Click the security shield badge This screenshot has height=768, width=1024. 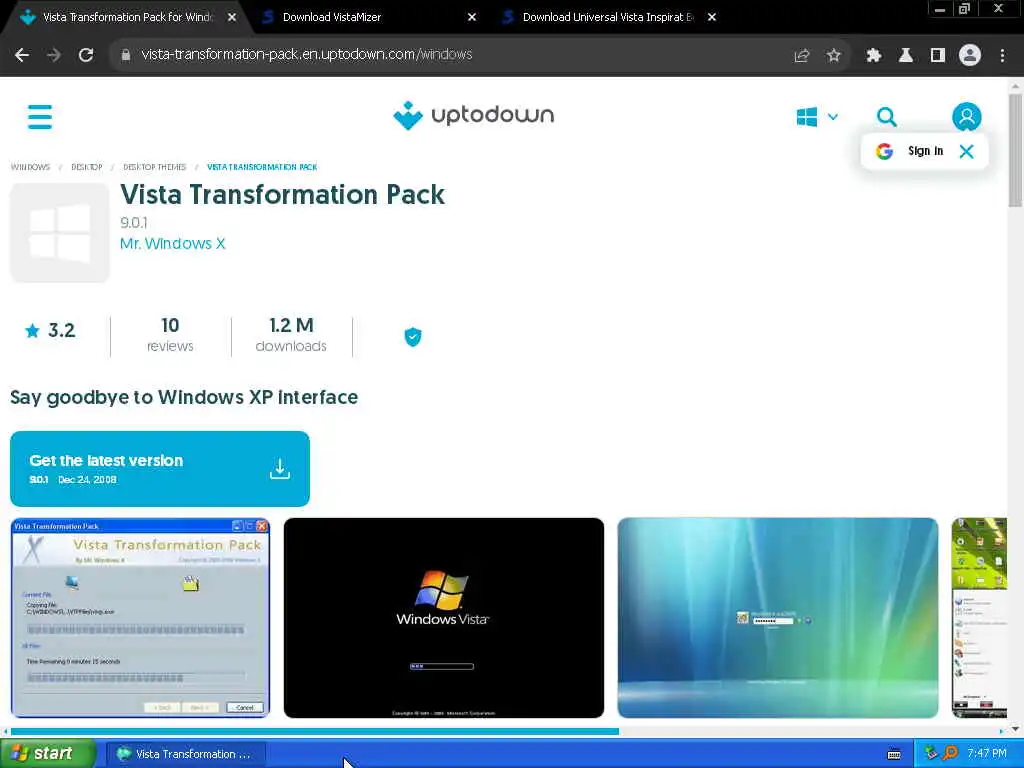click(x=413, y=337)
